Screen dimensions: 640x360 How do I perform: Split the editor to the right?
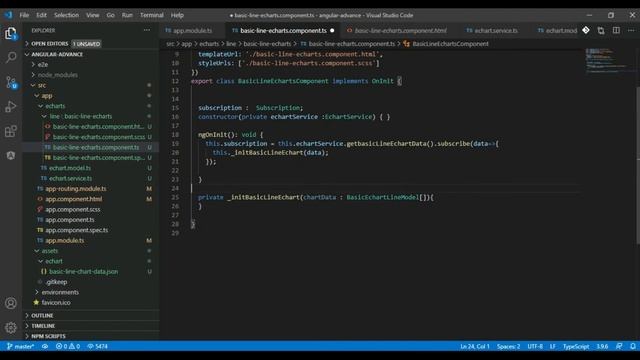(x=616, y=30)
